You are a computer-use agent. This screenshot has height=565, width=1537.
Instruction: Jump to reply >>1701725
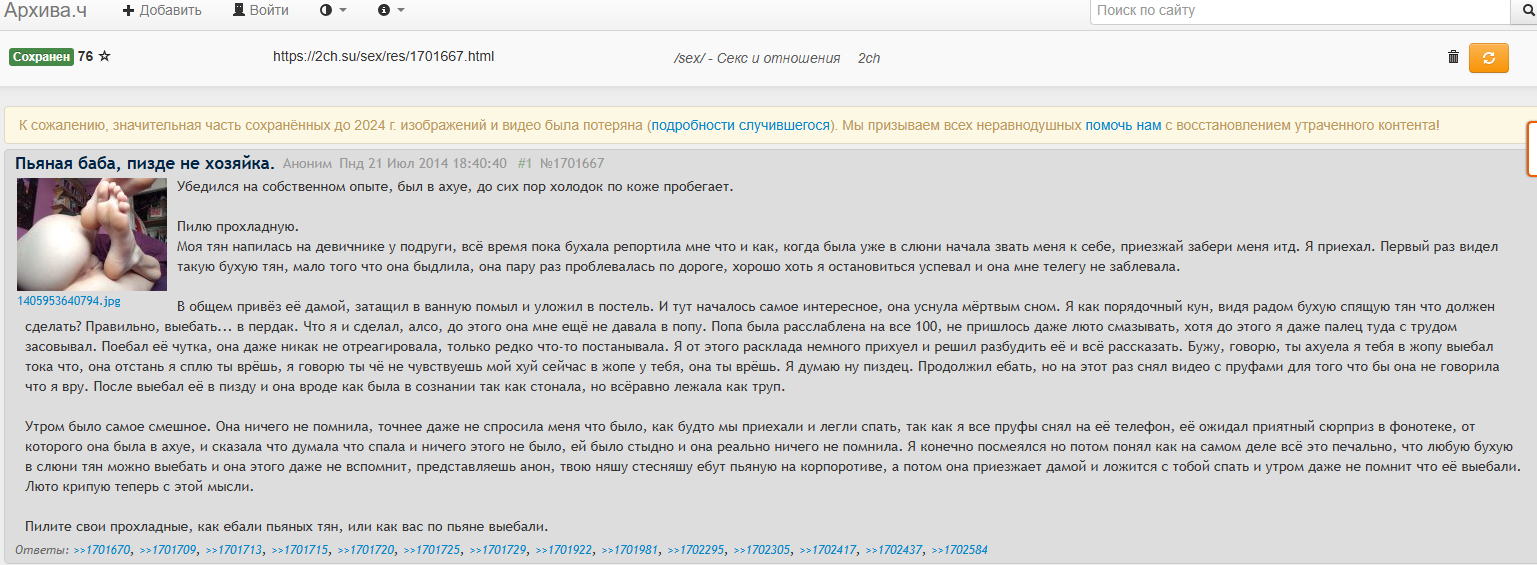(432, 550)
